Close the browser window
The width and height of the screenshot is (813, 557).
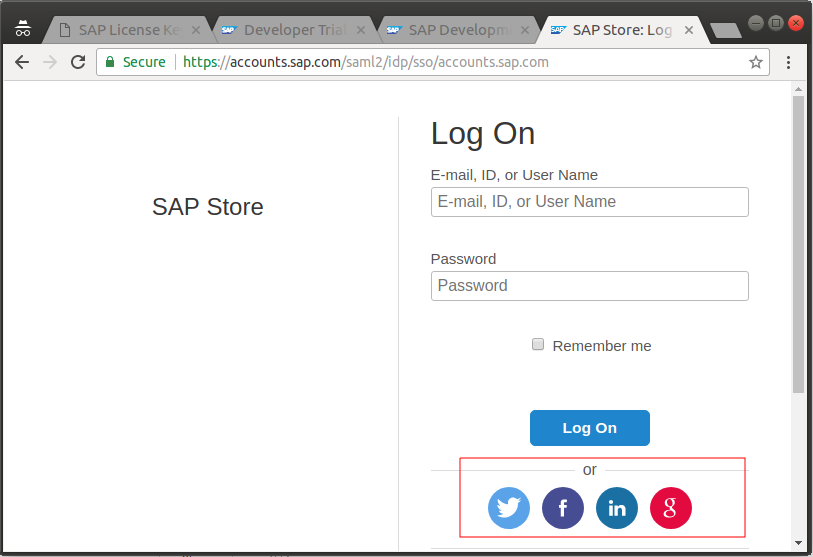point(795,23)
